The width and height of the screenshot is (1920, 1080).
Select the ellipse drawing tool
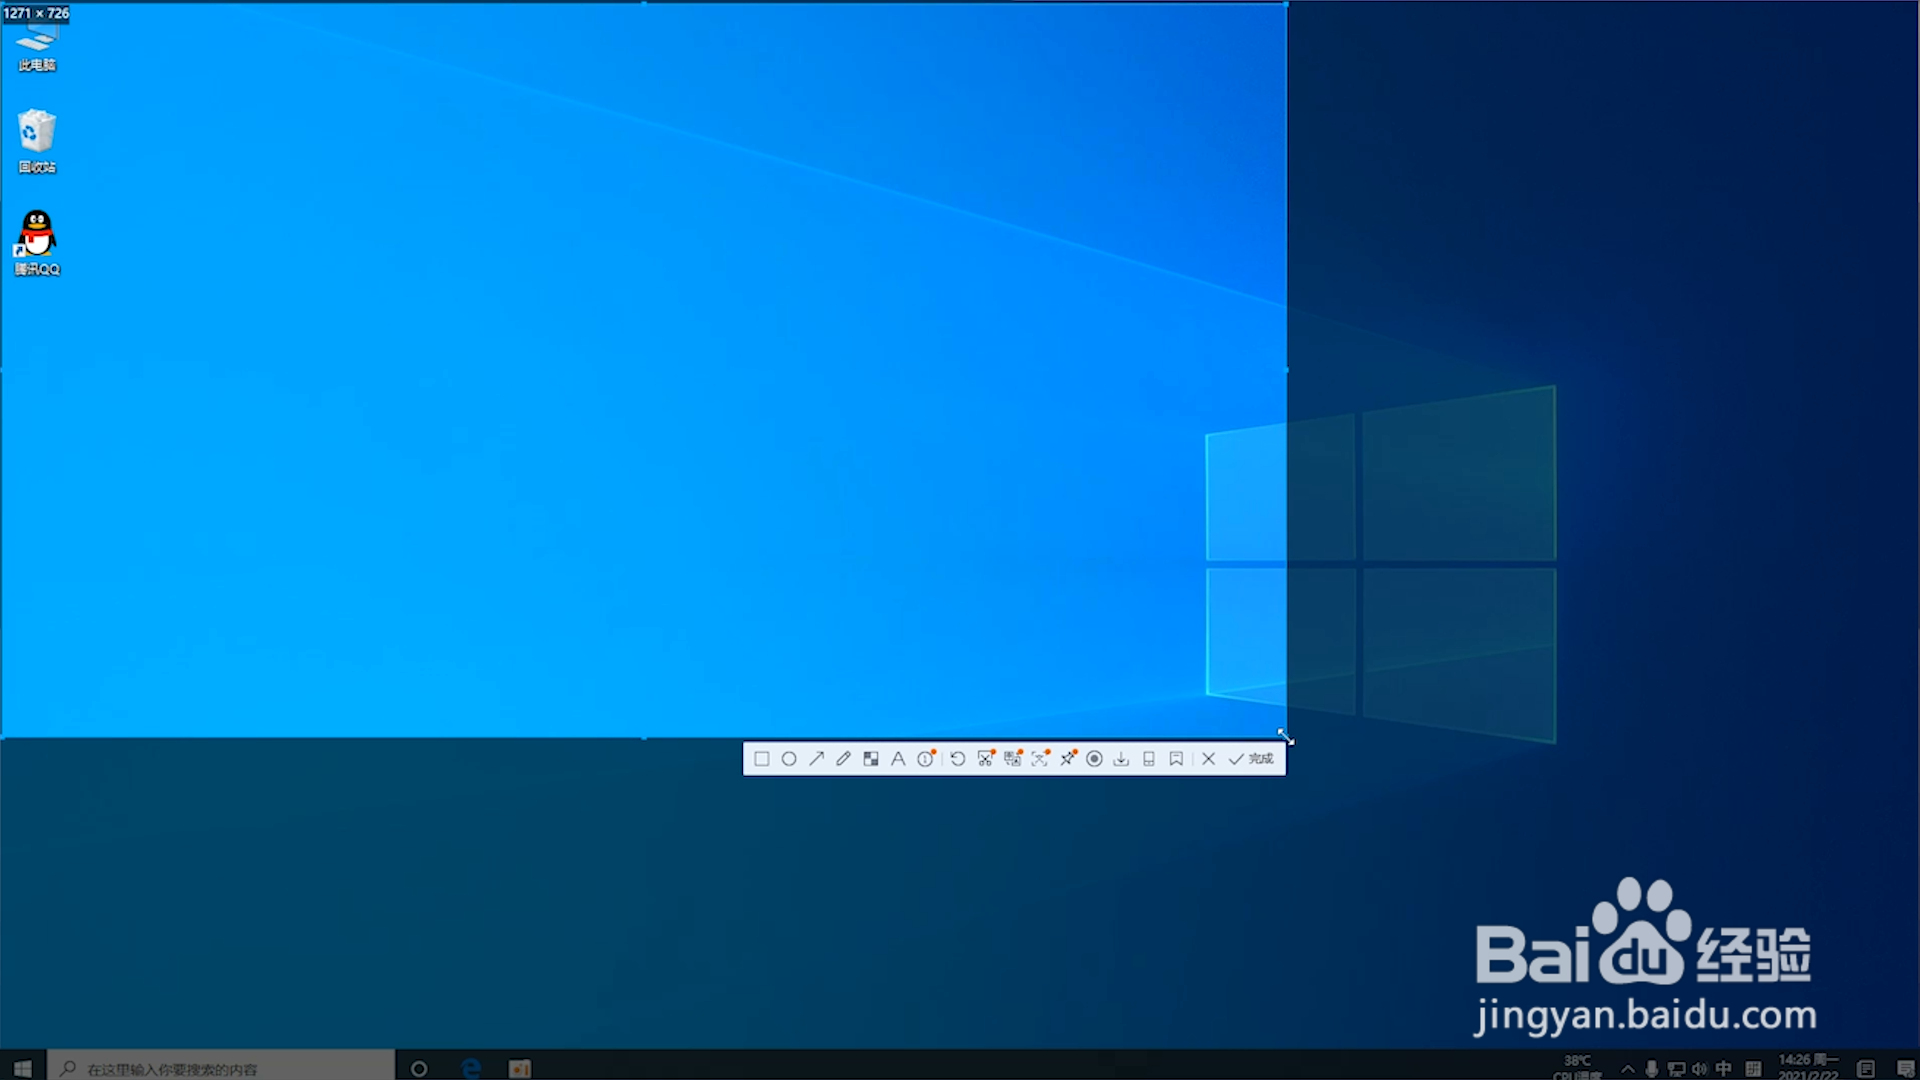coord(789,759)
